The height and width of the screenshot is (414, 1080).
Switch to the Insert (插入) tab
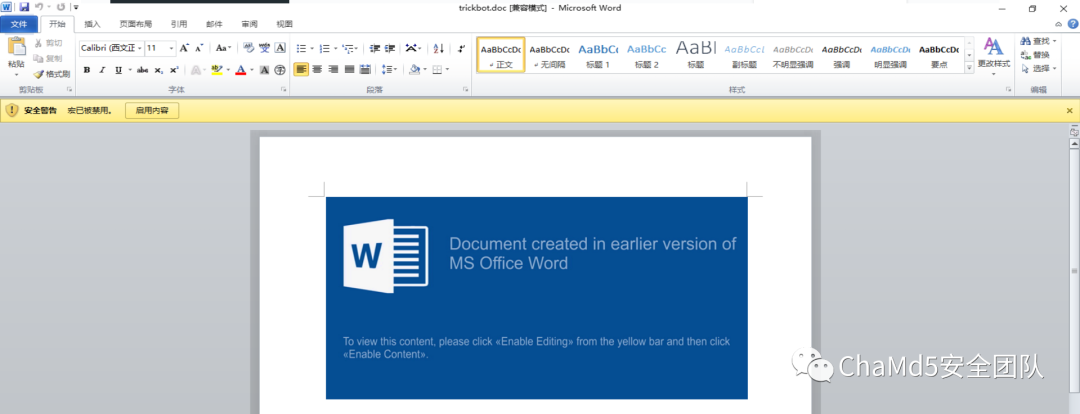(x=92, y=24)
